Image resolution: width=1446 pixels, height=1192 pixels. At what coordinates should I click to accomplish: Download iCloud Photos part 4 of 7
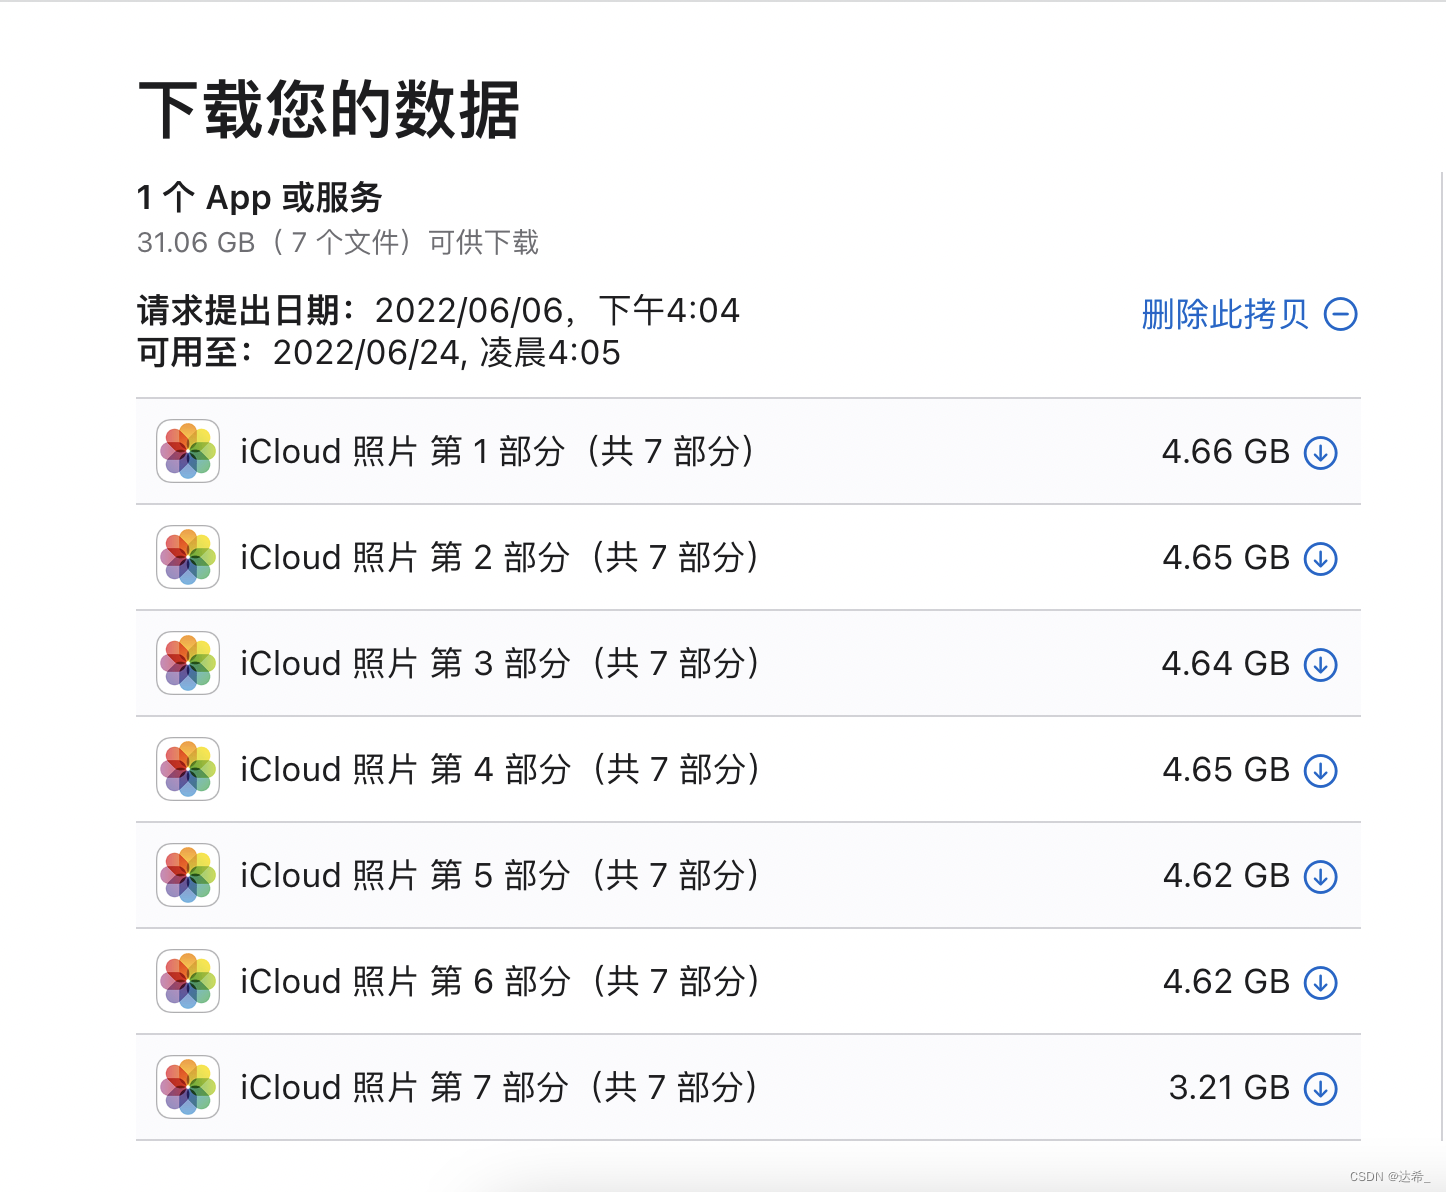pos(1320,770)
